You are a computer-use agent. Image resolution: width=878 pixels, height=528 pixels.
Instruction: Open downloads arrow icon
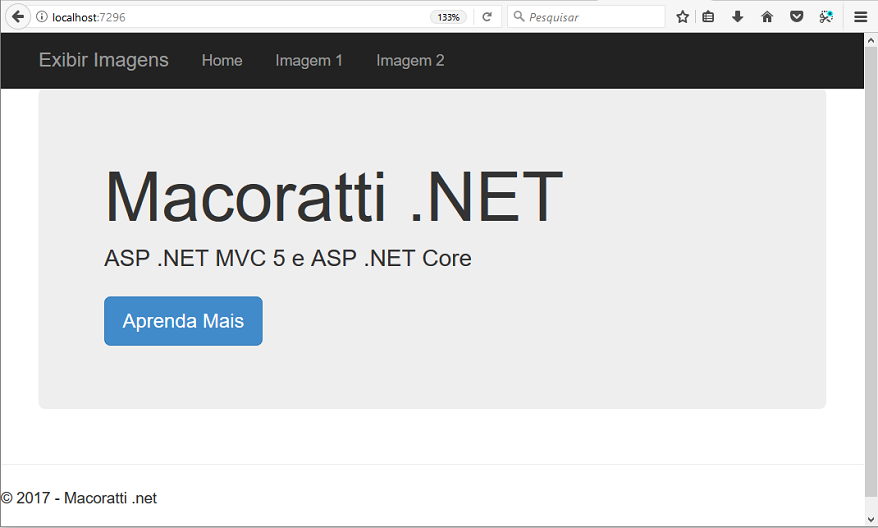coord(737,17)
